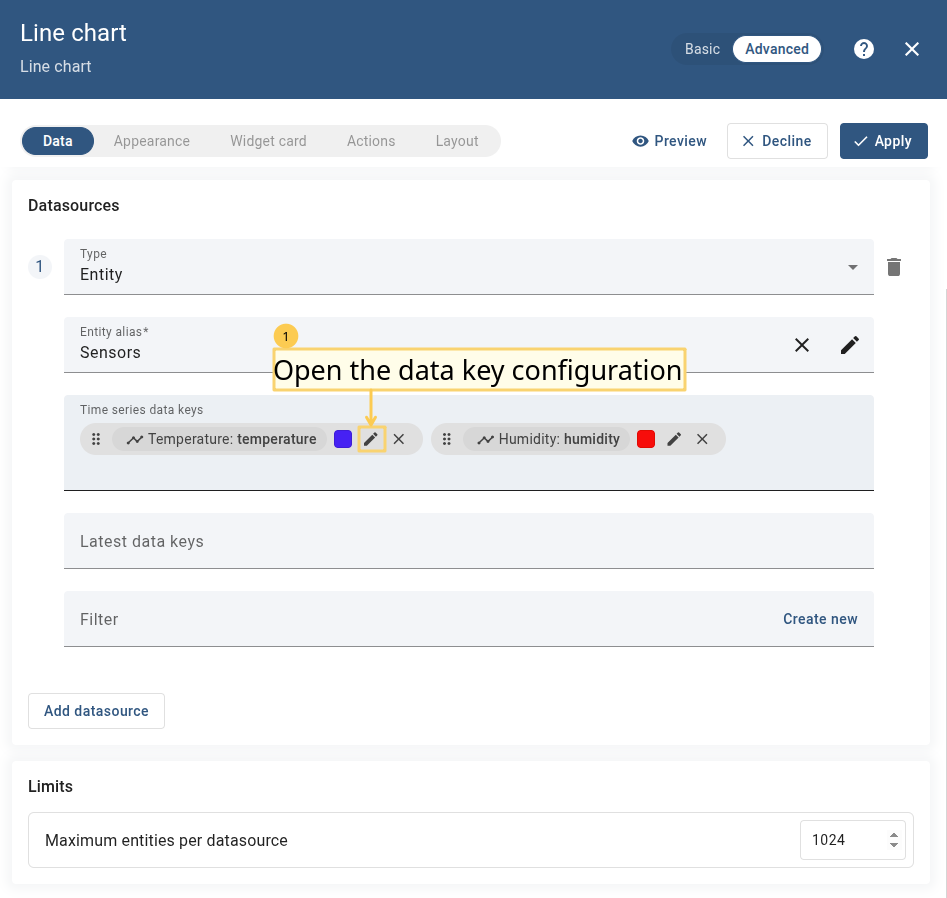Viewport: 947px width, 898px height.
Task: Switch to Basic mode
Action: 702,49
